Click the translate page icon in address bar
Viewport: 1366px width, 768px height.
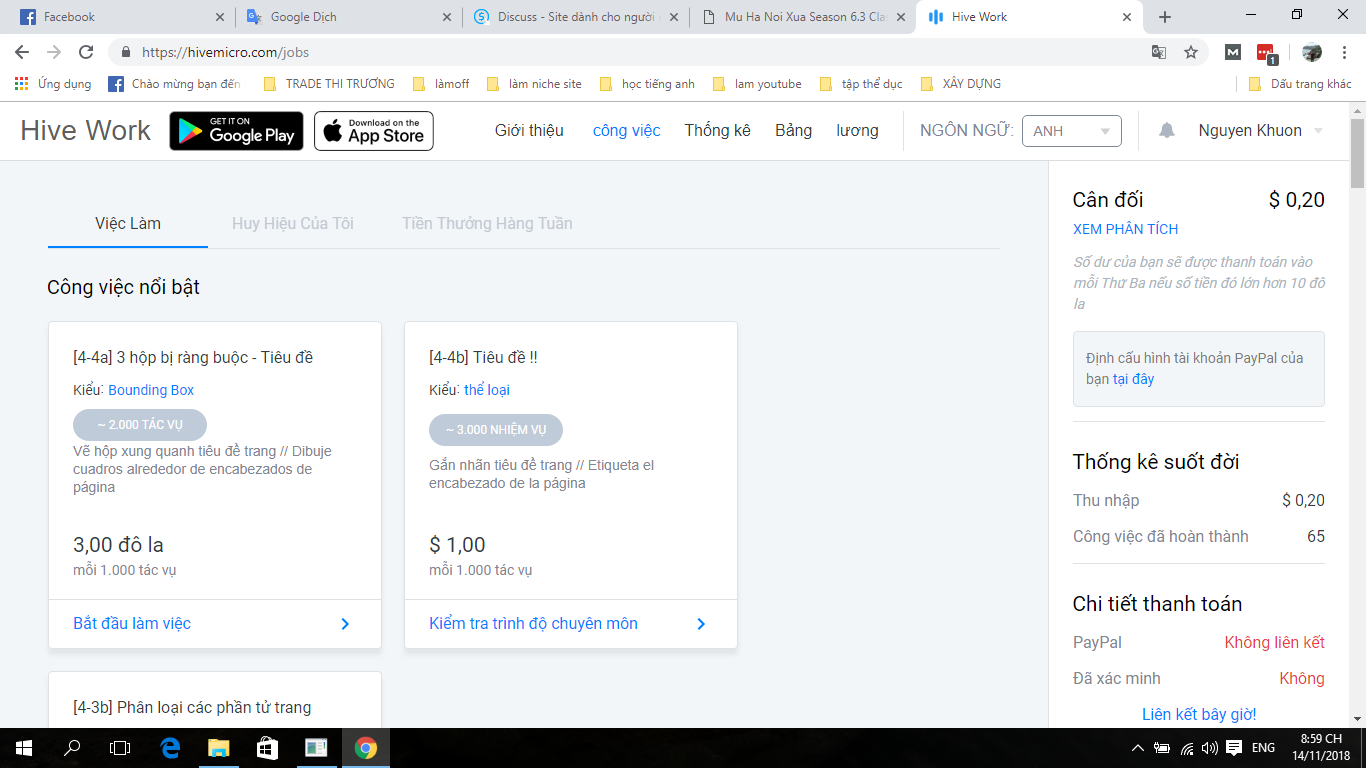1159,52
